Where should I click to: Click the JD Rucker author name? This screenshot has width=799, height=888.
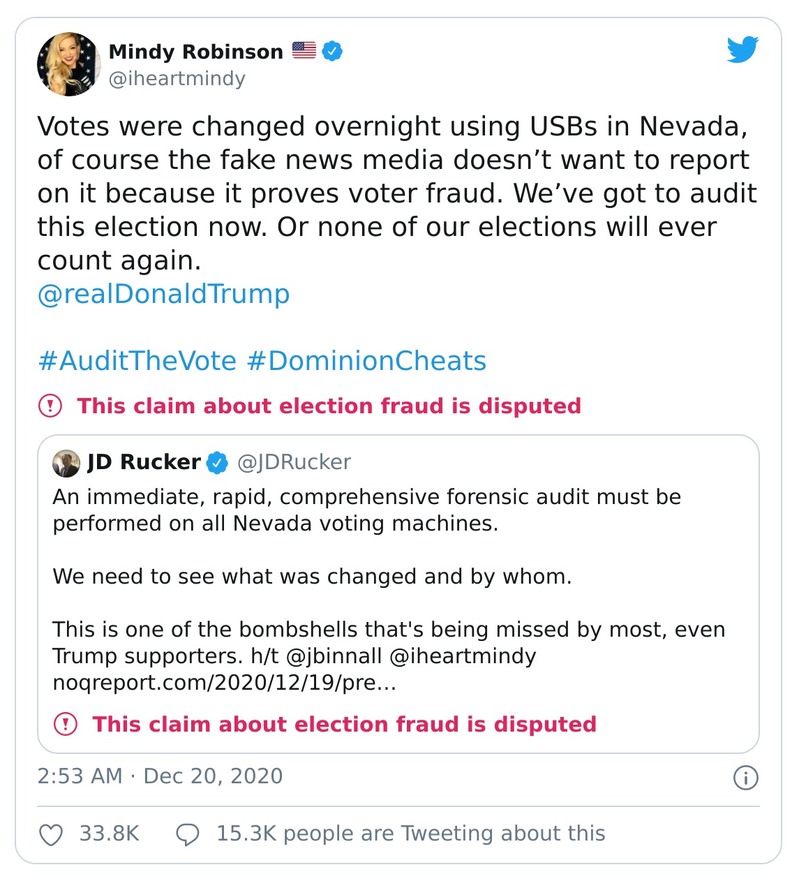(143, 462)
